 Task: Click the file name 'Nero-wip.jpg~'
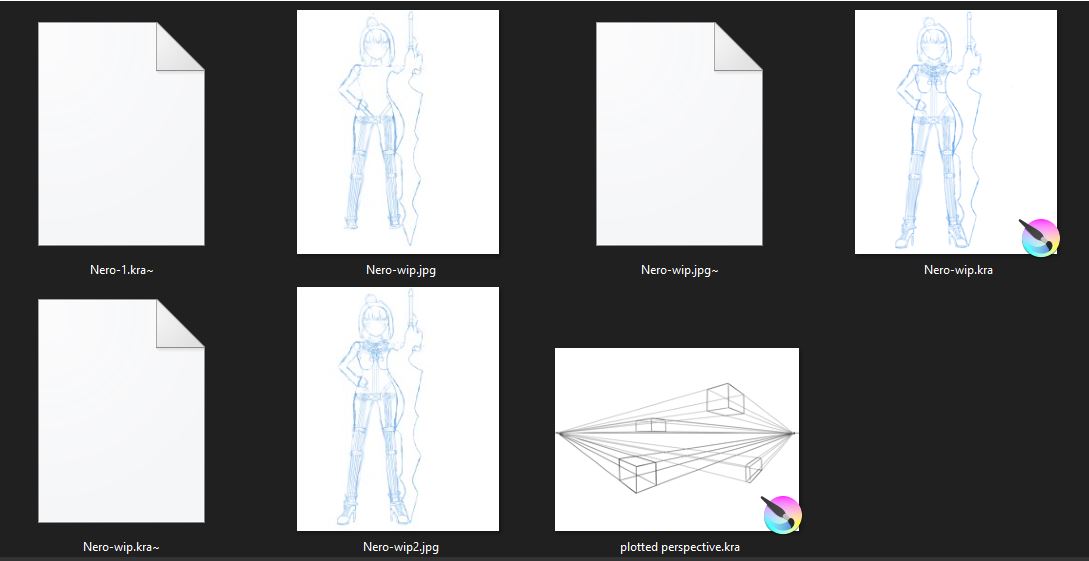(x=680, y=270)
